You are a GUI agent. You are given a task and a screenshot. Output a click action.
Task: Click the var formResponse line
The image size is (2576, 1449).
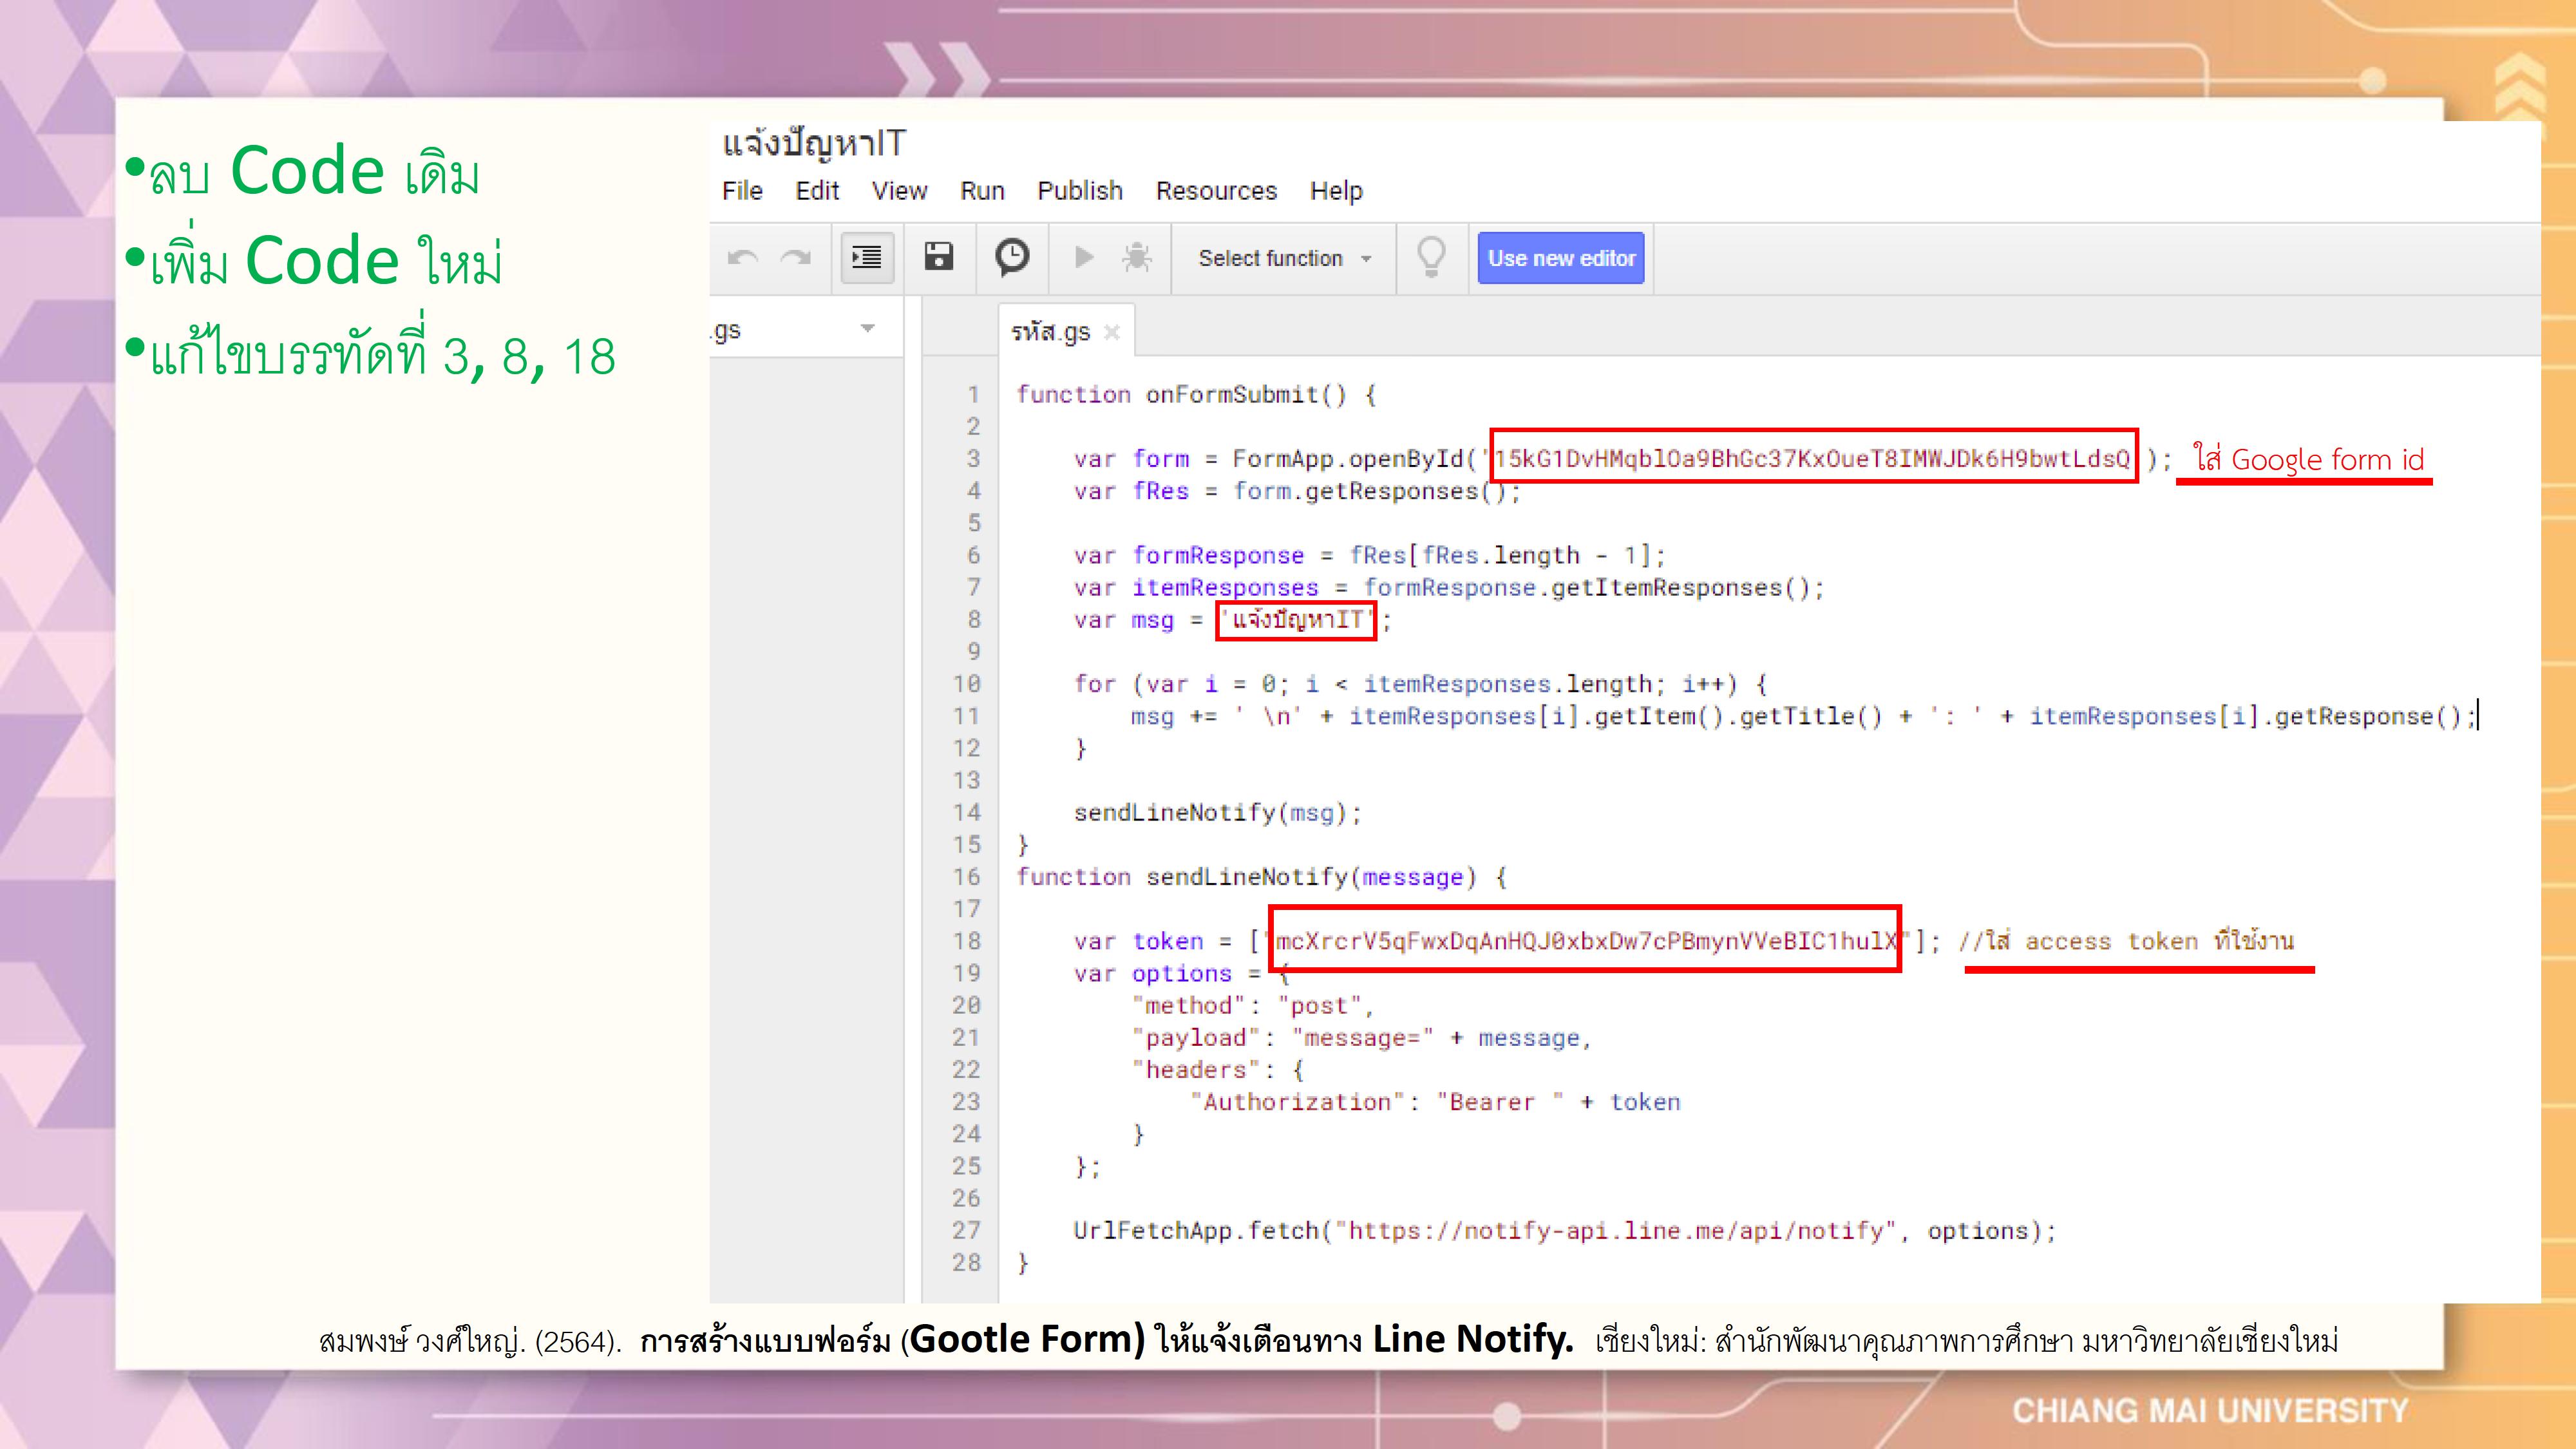[1370, 555]
